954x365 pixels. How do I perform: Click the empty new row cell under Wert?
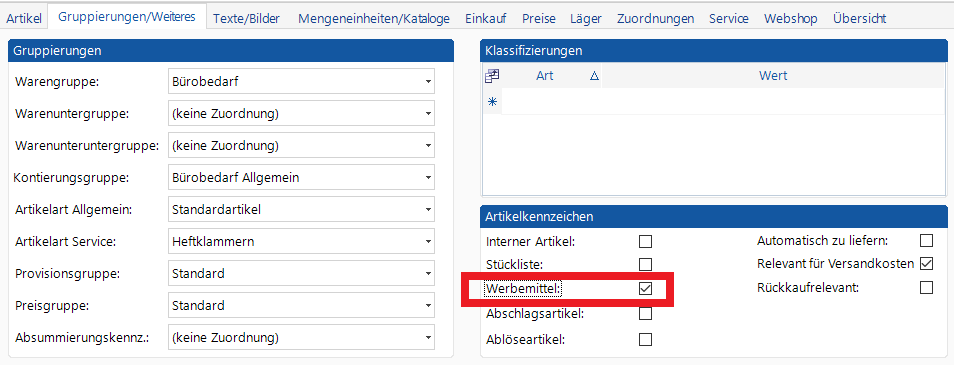[773, 102]
